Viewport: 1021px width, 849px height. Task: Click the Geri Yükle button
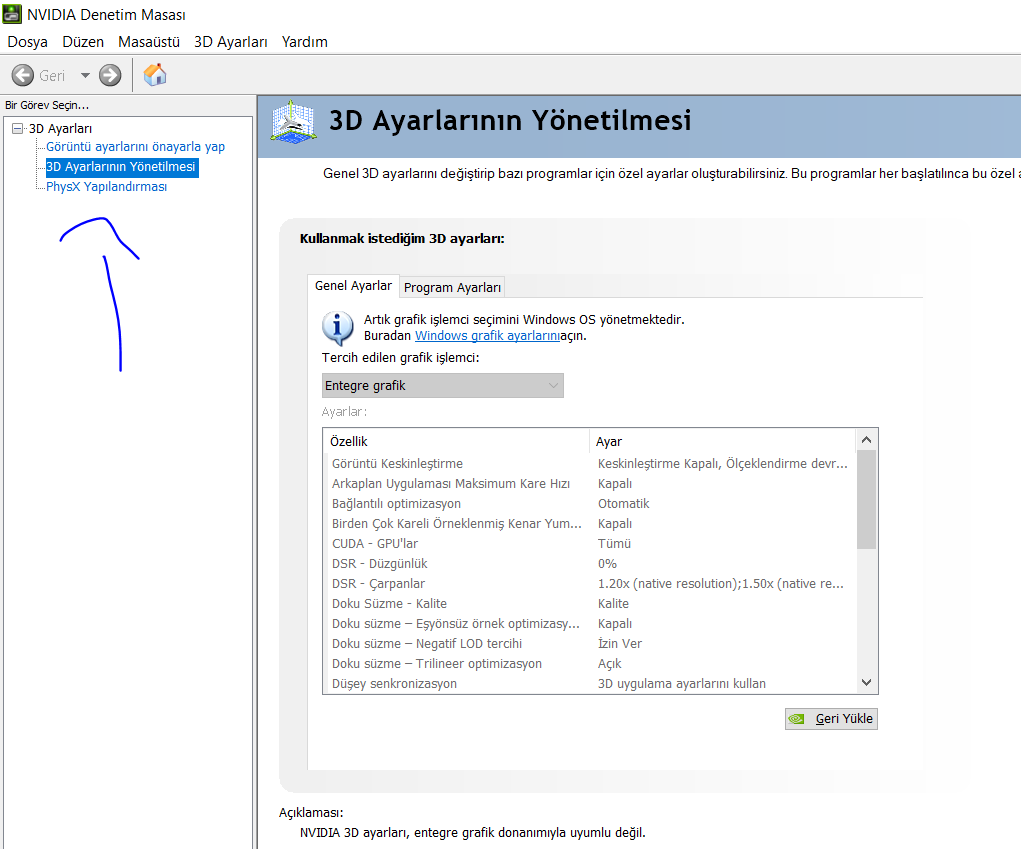(831, 719)
